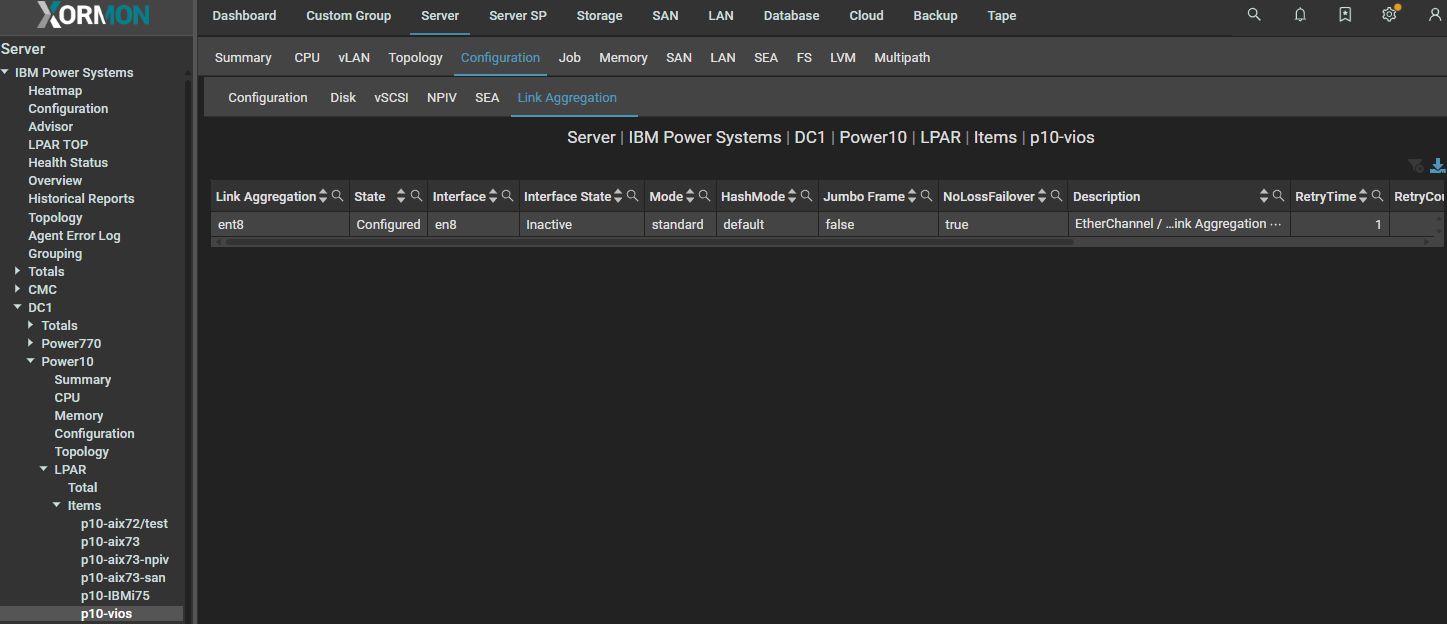Download table data with export icon
The width and height of the screenshot is (1447, 624).
pos(1438,166)
